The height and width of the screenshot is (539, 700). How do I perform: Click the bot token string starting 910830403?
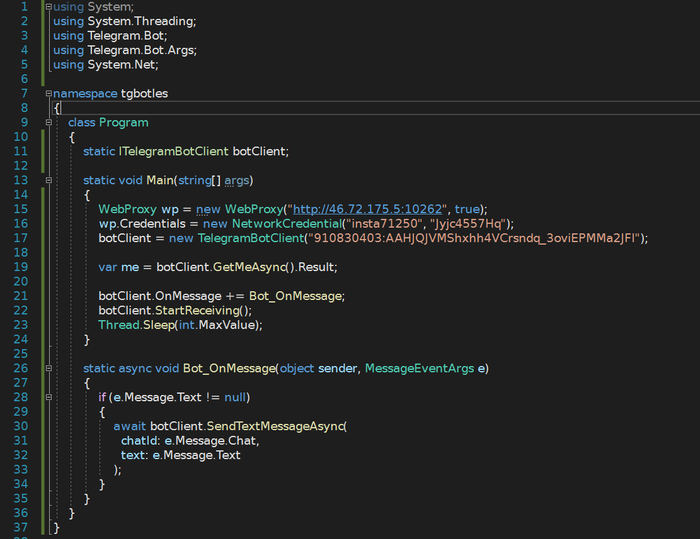[x=475, y=238]
